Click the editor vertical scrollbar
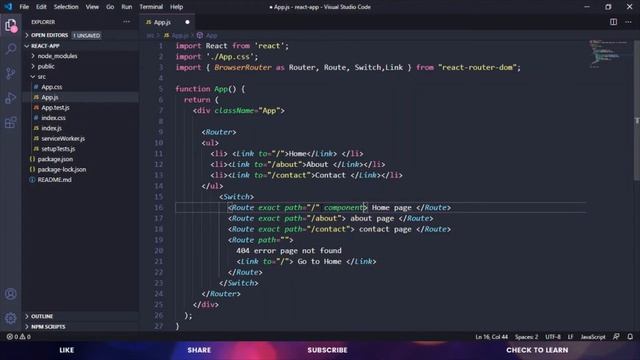Viewport: 640px width, 360px height. pos(636,110)
